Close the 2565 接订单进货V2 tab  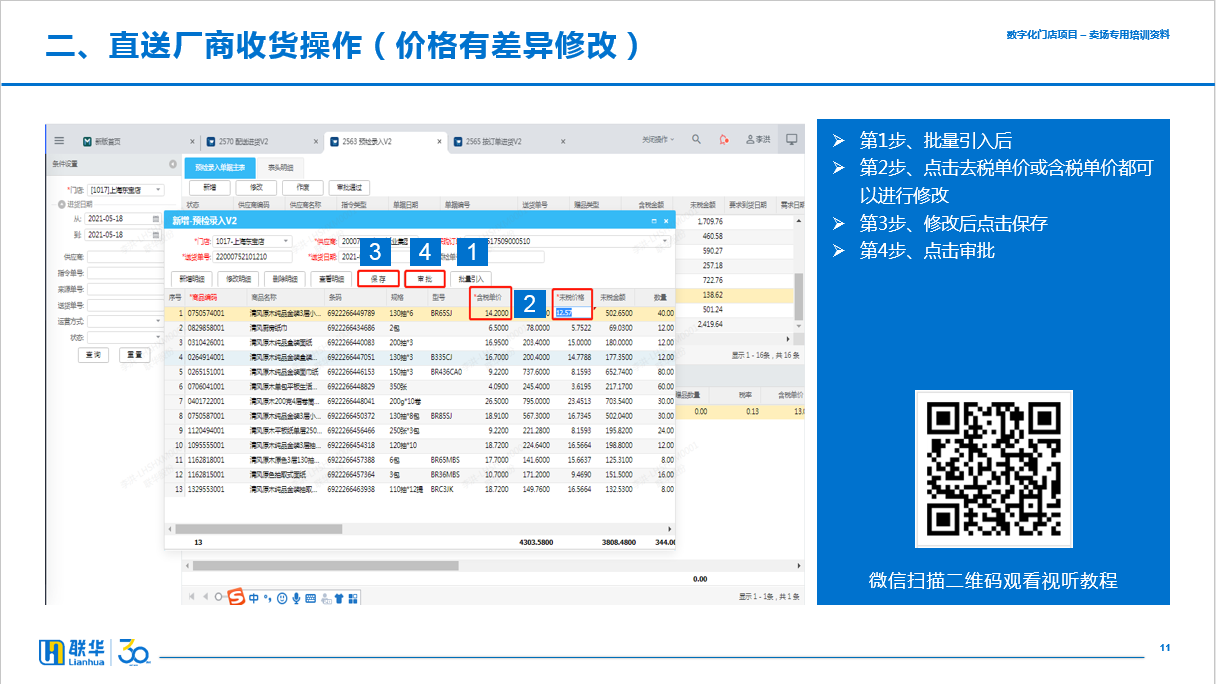(x=565, y=142)
